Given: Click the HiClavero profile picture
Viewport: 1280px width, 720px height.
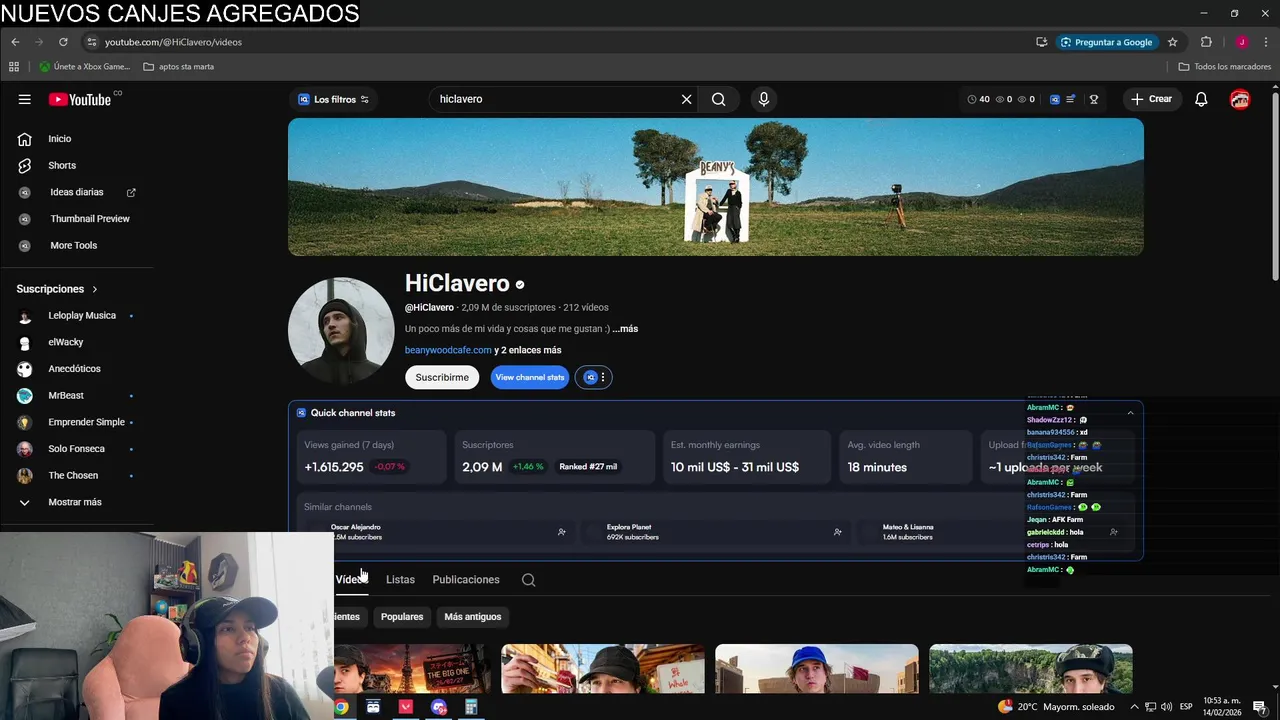Looking at the screenshot, I should [x=341, y=331].
